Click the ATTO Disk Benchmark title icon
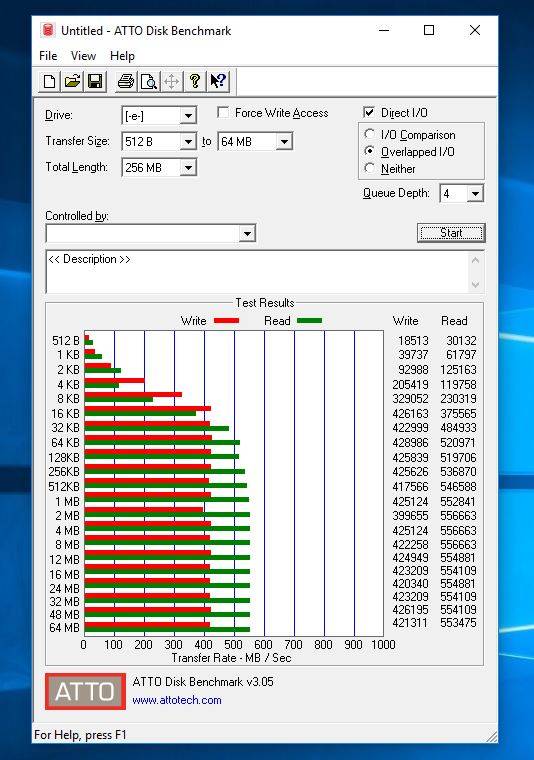 point(47,30)
